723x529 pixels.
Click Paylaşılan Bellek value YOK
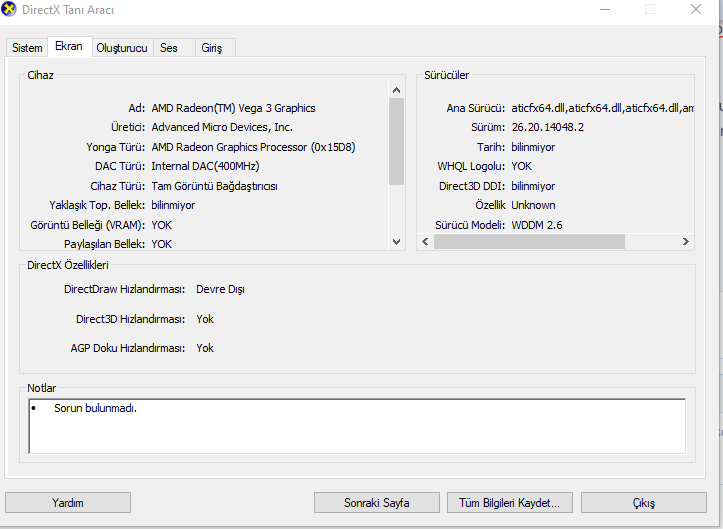coord(161,244)
